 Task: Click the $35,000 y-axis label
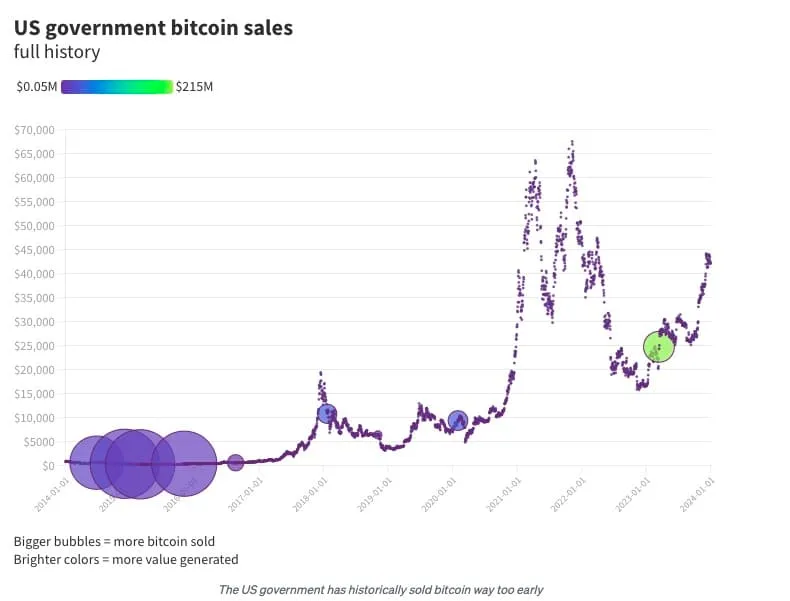(x=34, y=298)
